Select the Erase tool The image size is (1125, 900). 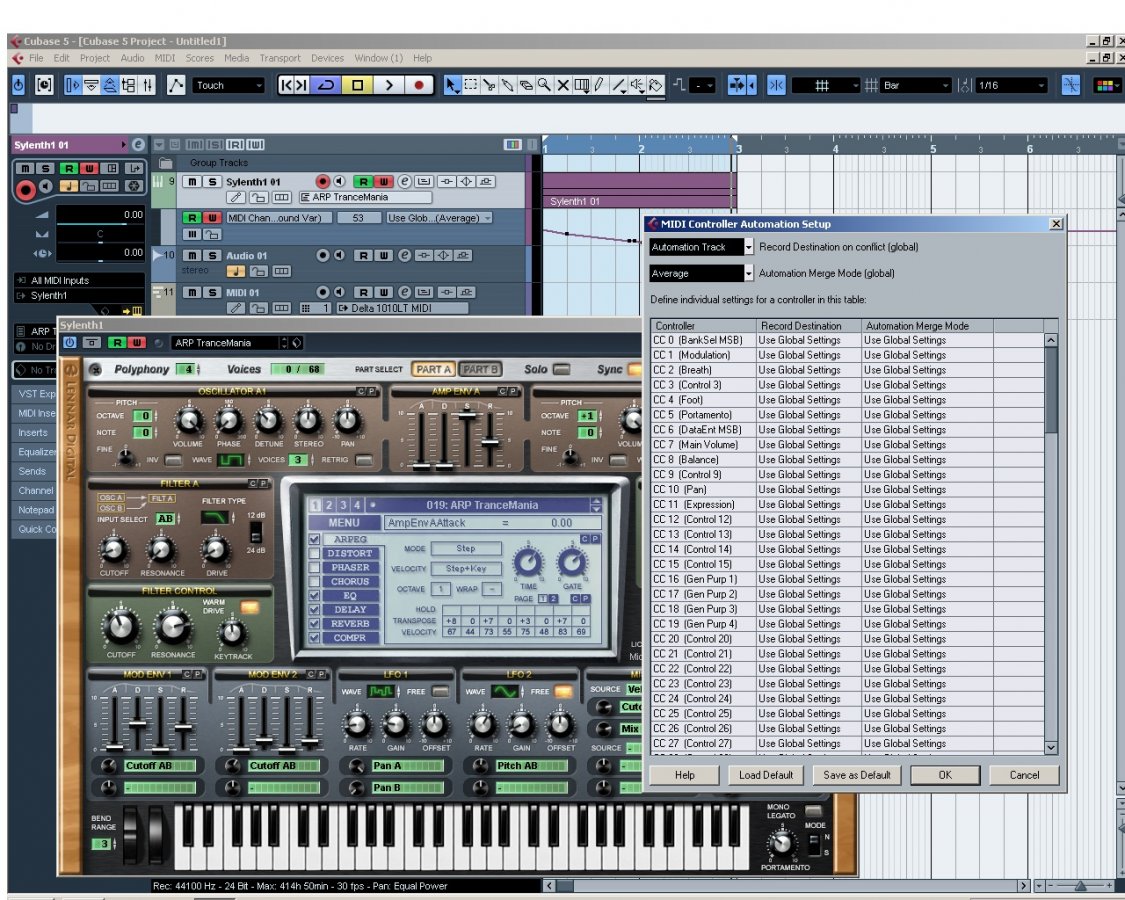tap(526, 85)
